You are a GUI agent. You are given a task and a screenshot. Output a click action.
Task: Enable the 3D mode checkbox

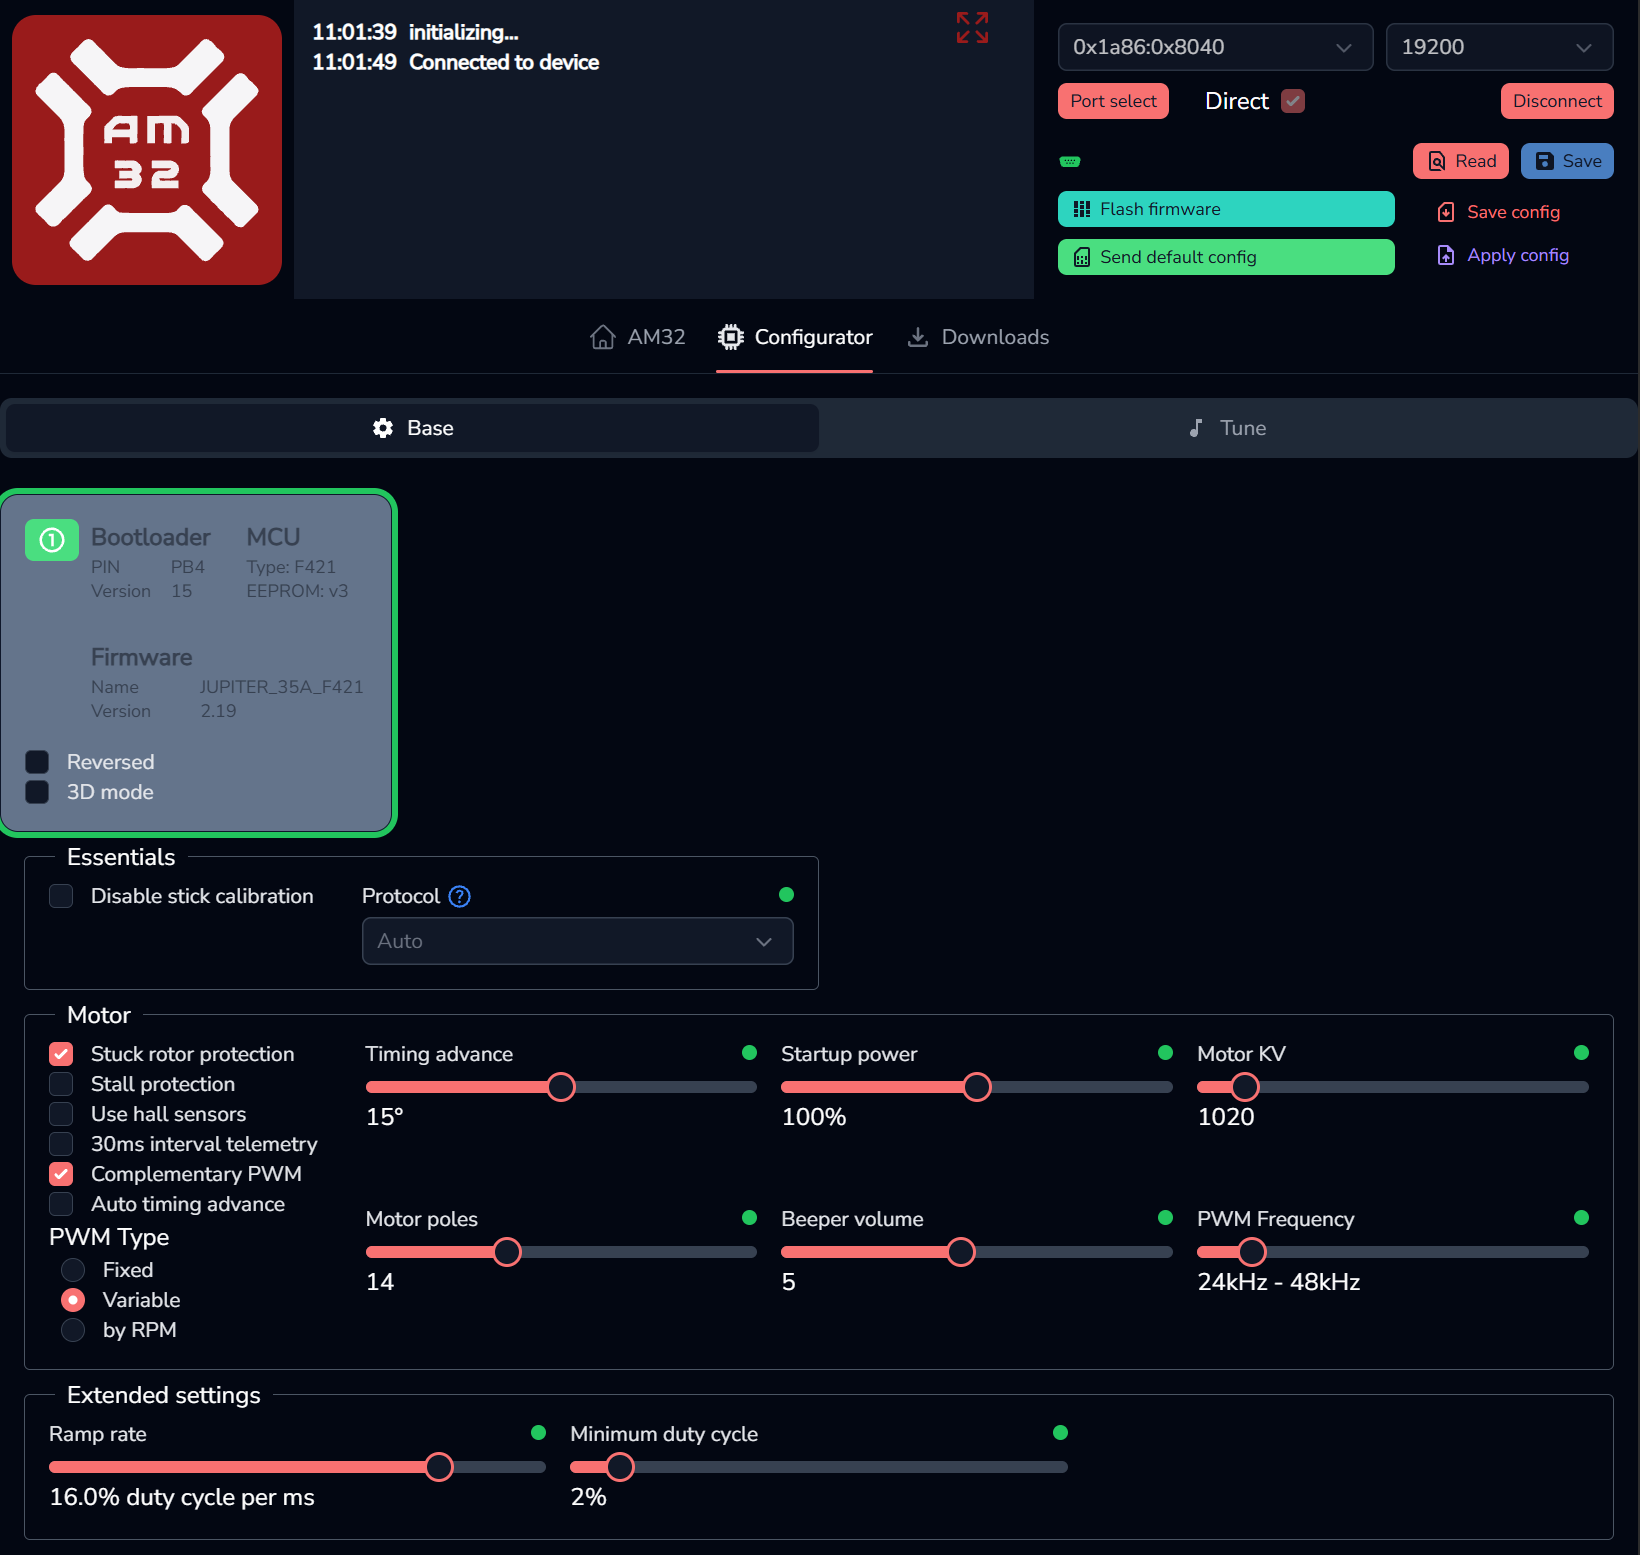[37, 792]
